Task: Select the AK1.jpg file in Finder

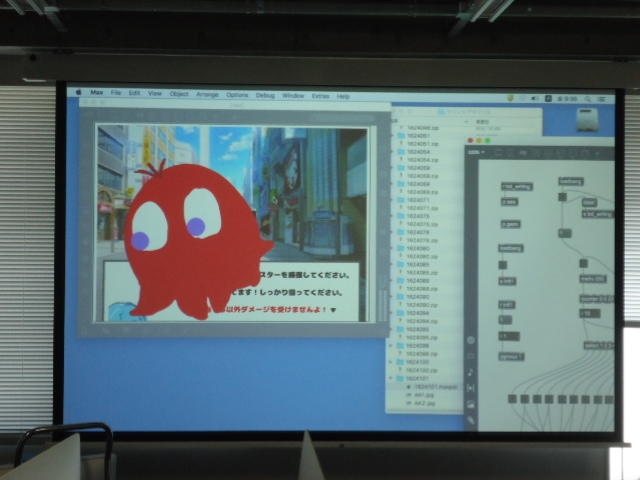Action: point(420,395)
